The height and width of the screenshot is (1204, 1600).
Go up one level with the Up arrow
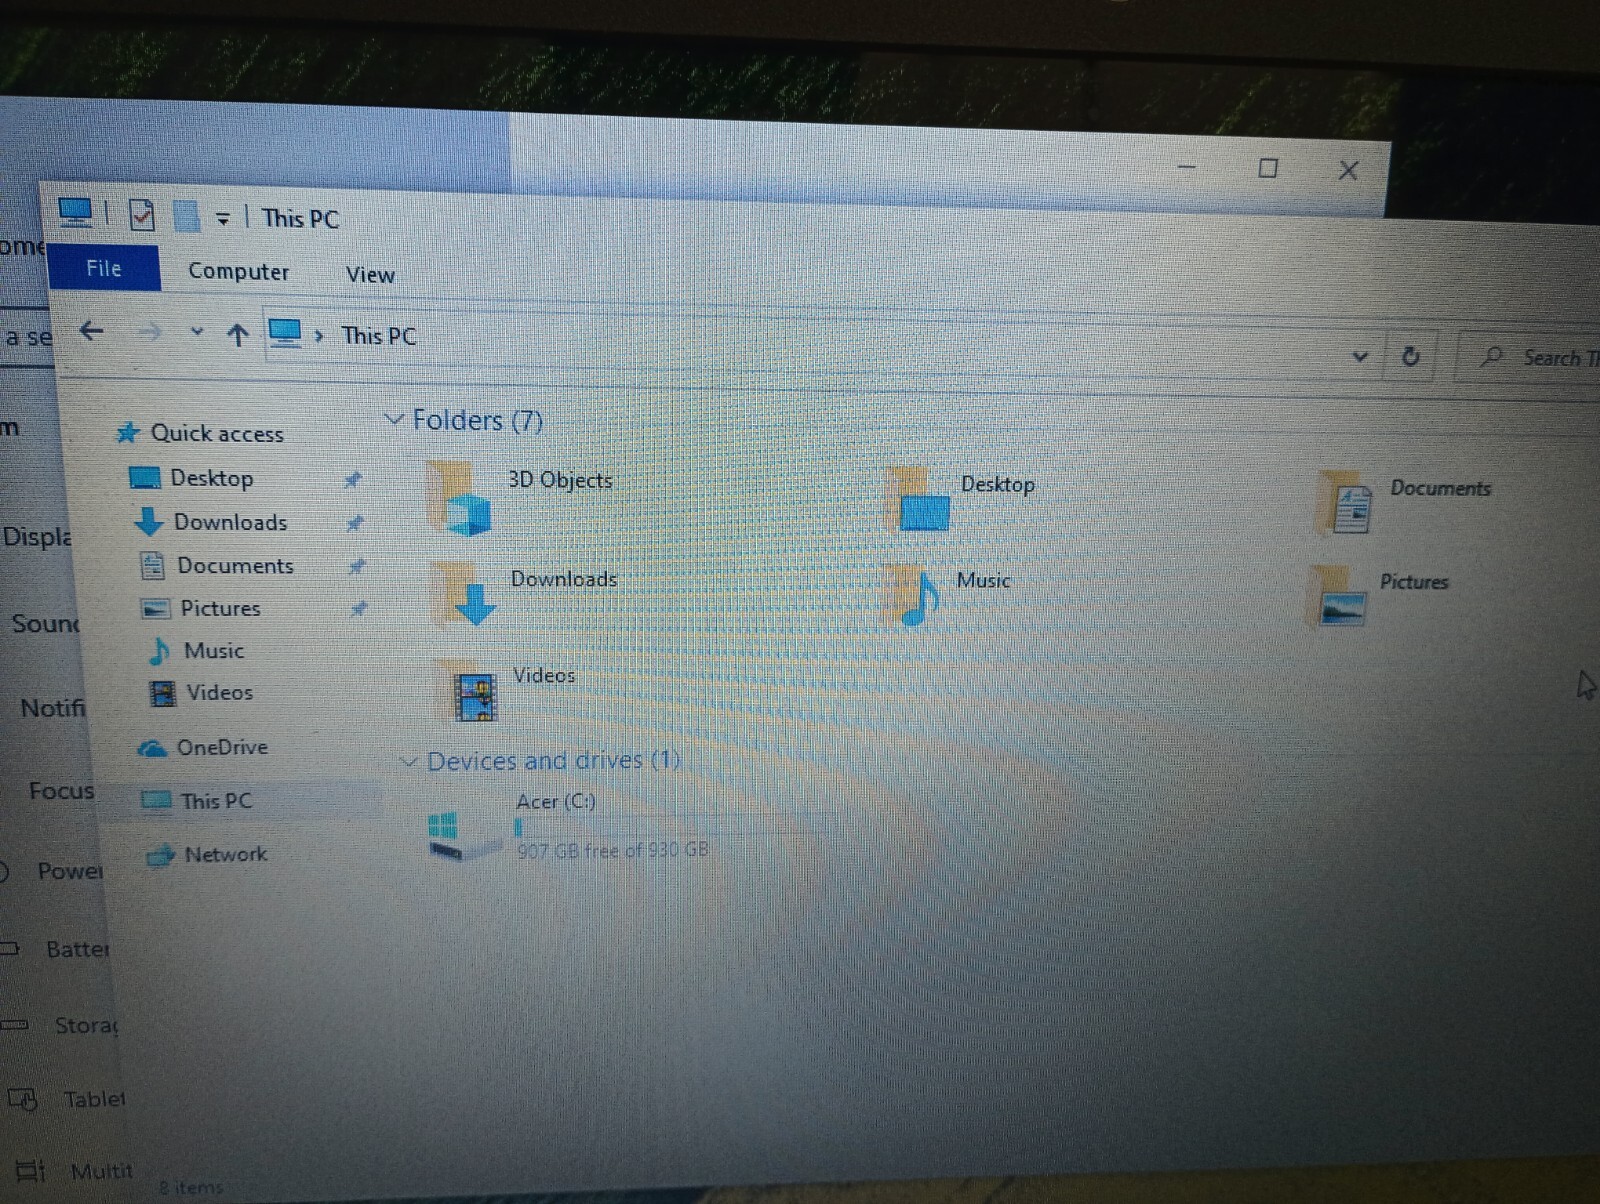click(237, 335)
